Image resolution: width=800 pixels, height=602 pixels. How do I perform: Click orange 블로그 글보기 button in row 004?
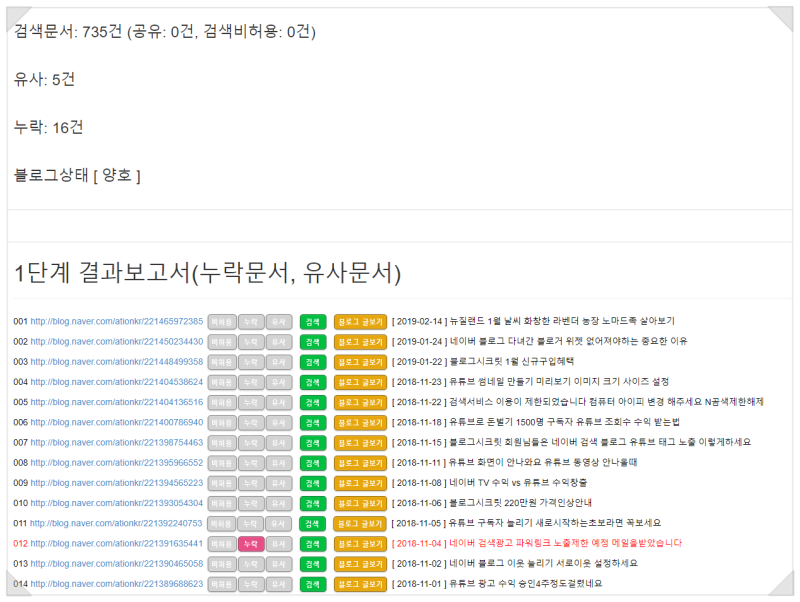360,382
